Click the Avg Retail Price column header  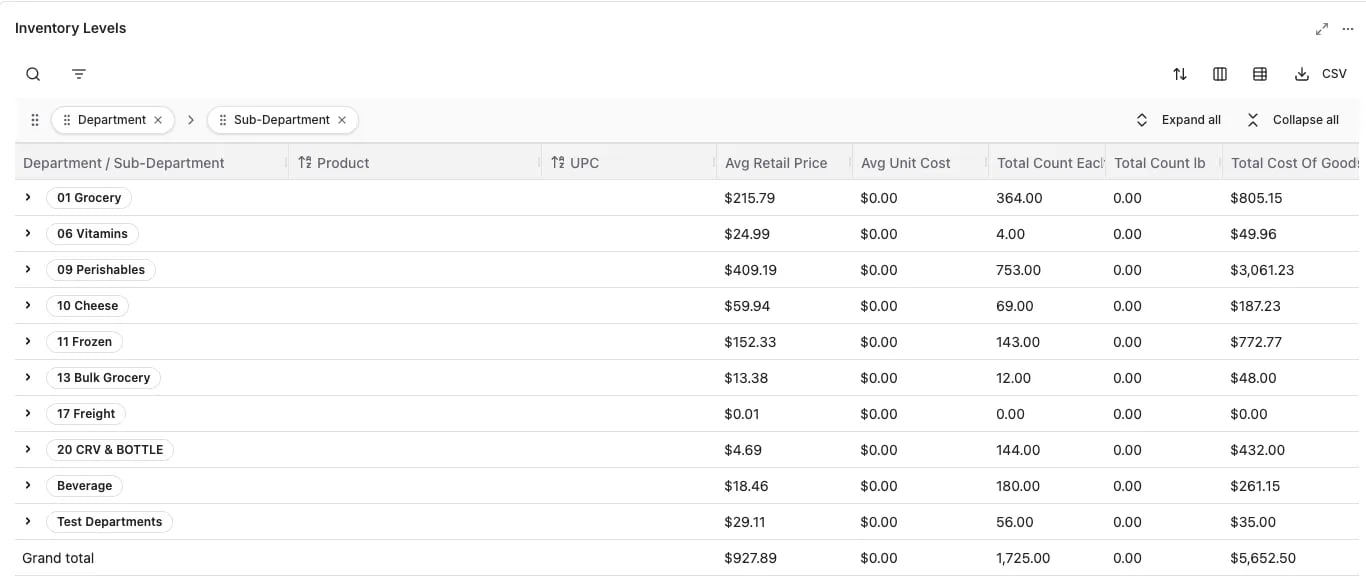tap(783, 163)
